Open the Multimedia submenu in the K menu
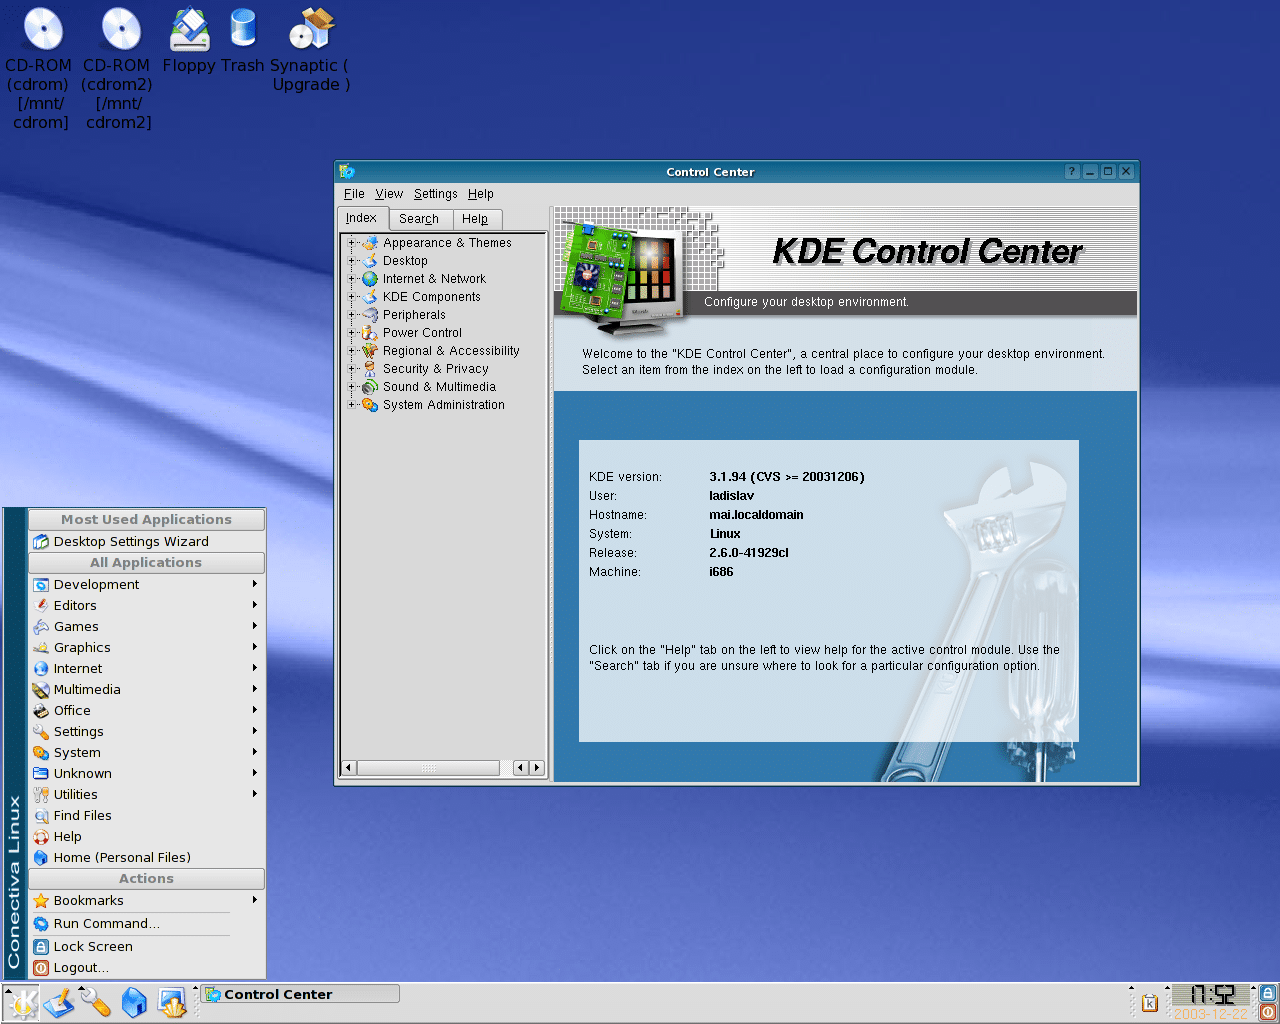Viewport: 1280px width, 1024px height. coord(146,690)
